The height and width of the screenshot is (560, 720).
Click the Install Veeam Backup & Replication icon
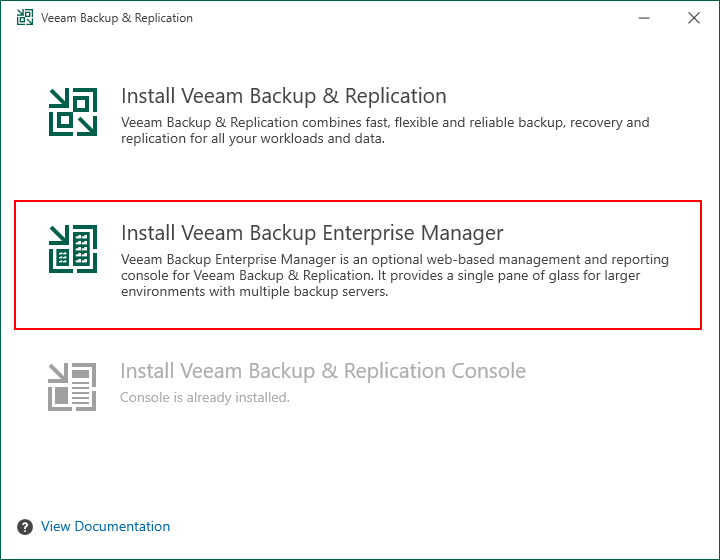73,112
